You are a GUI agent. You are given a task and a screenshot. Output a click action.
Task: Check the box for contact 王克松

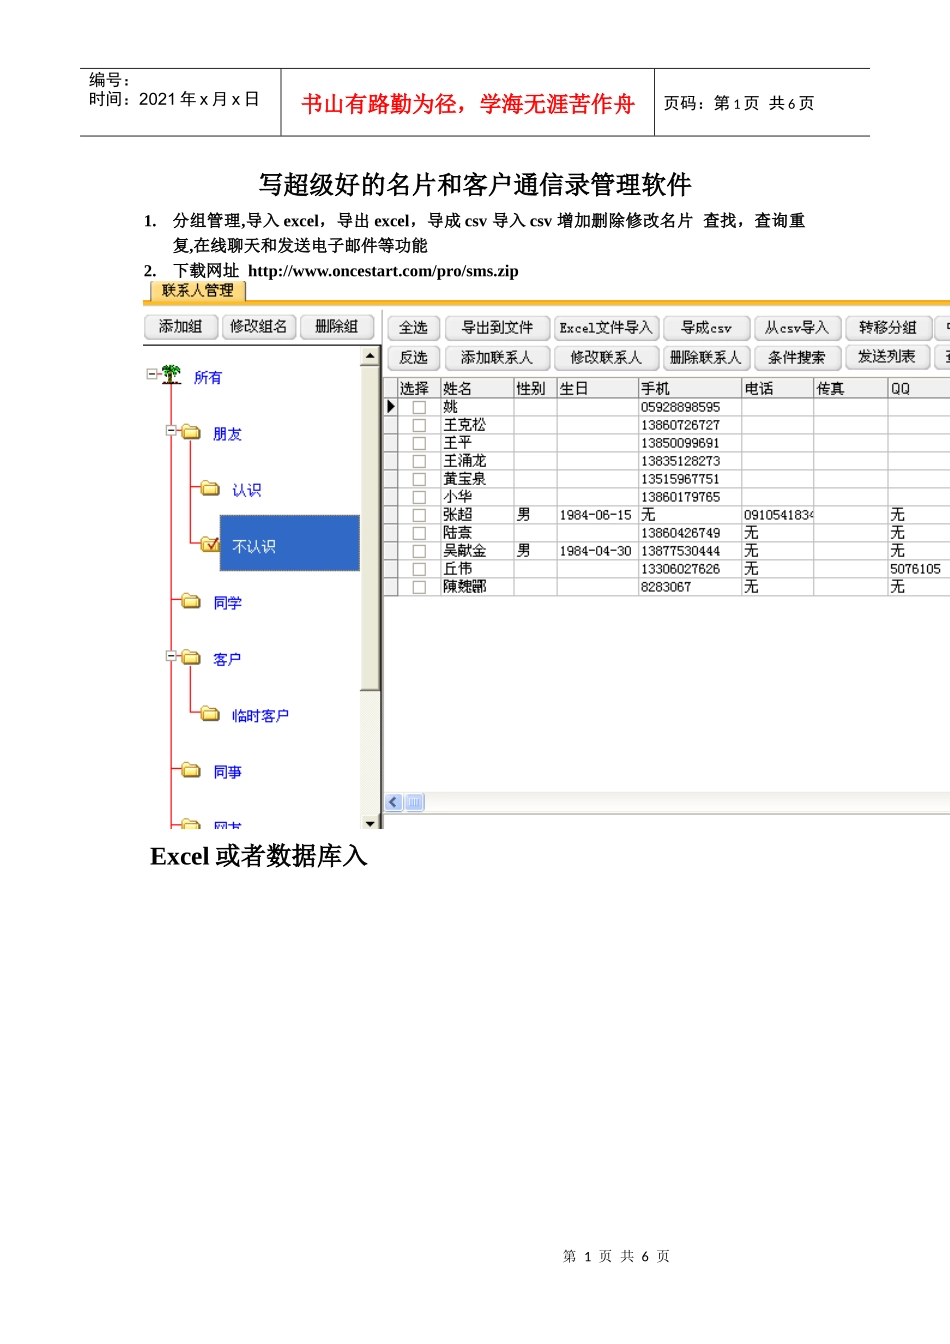point(419,425)
